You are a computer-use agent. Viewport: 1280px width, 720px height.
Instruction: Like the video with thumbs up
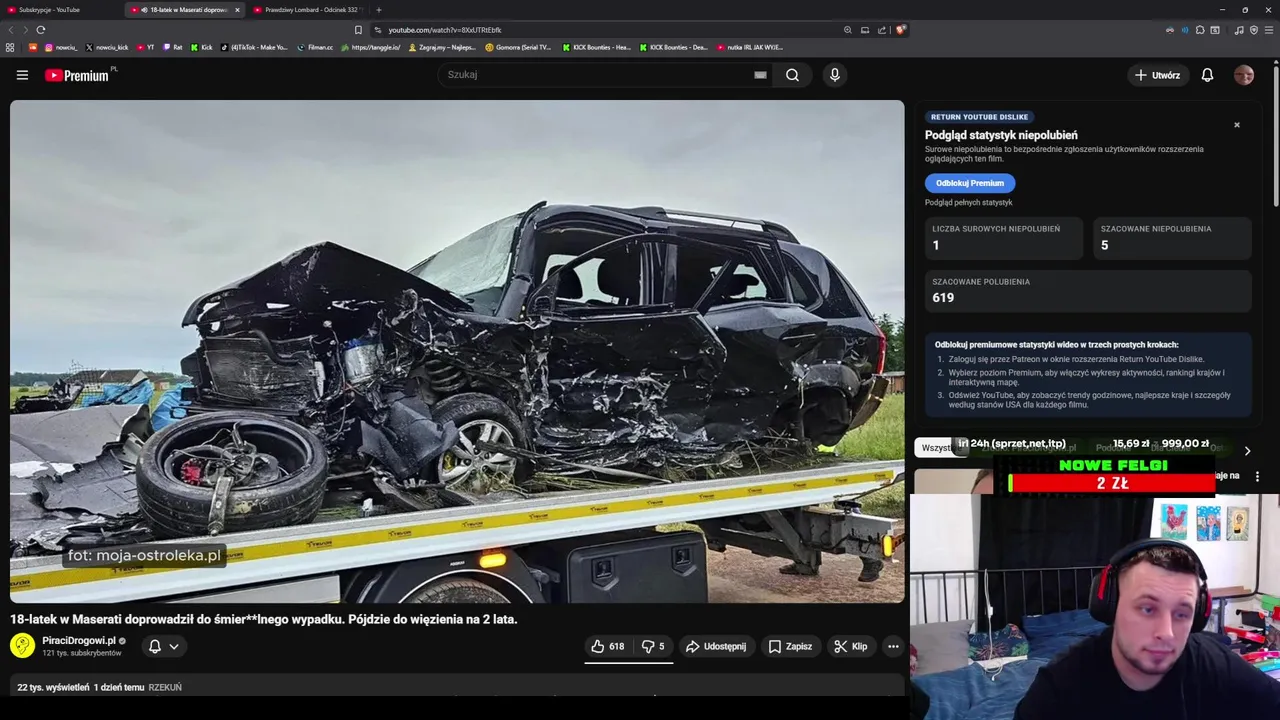pos(608,647)
